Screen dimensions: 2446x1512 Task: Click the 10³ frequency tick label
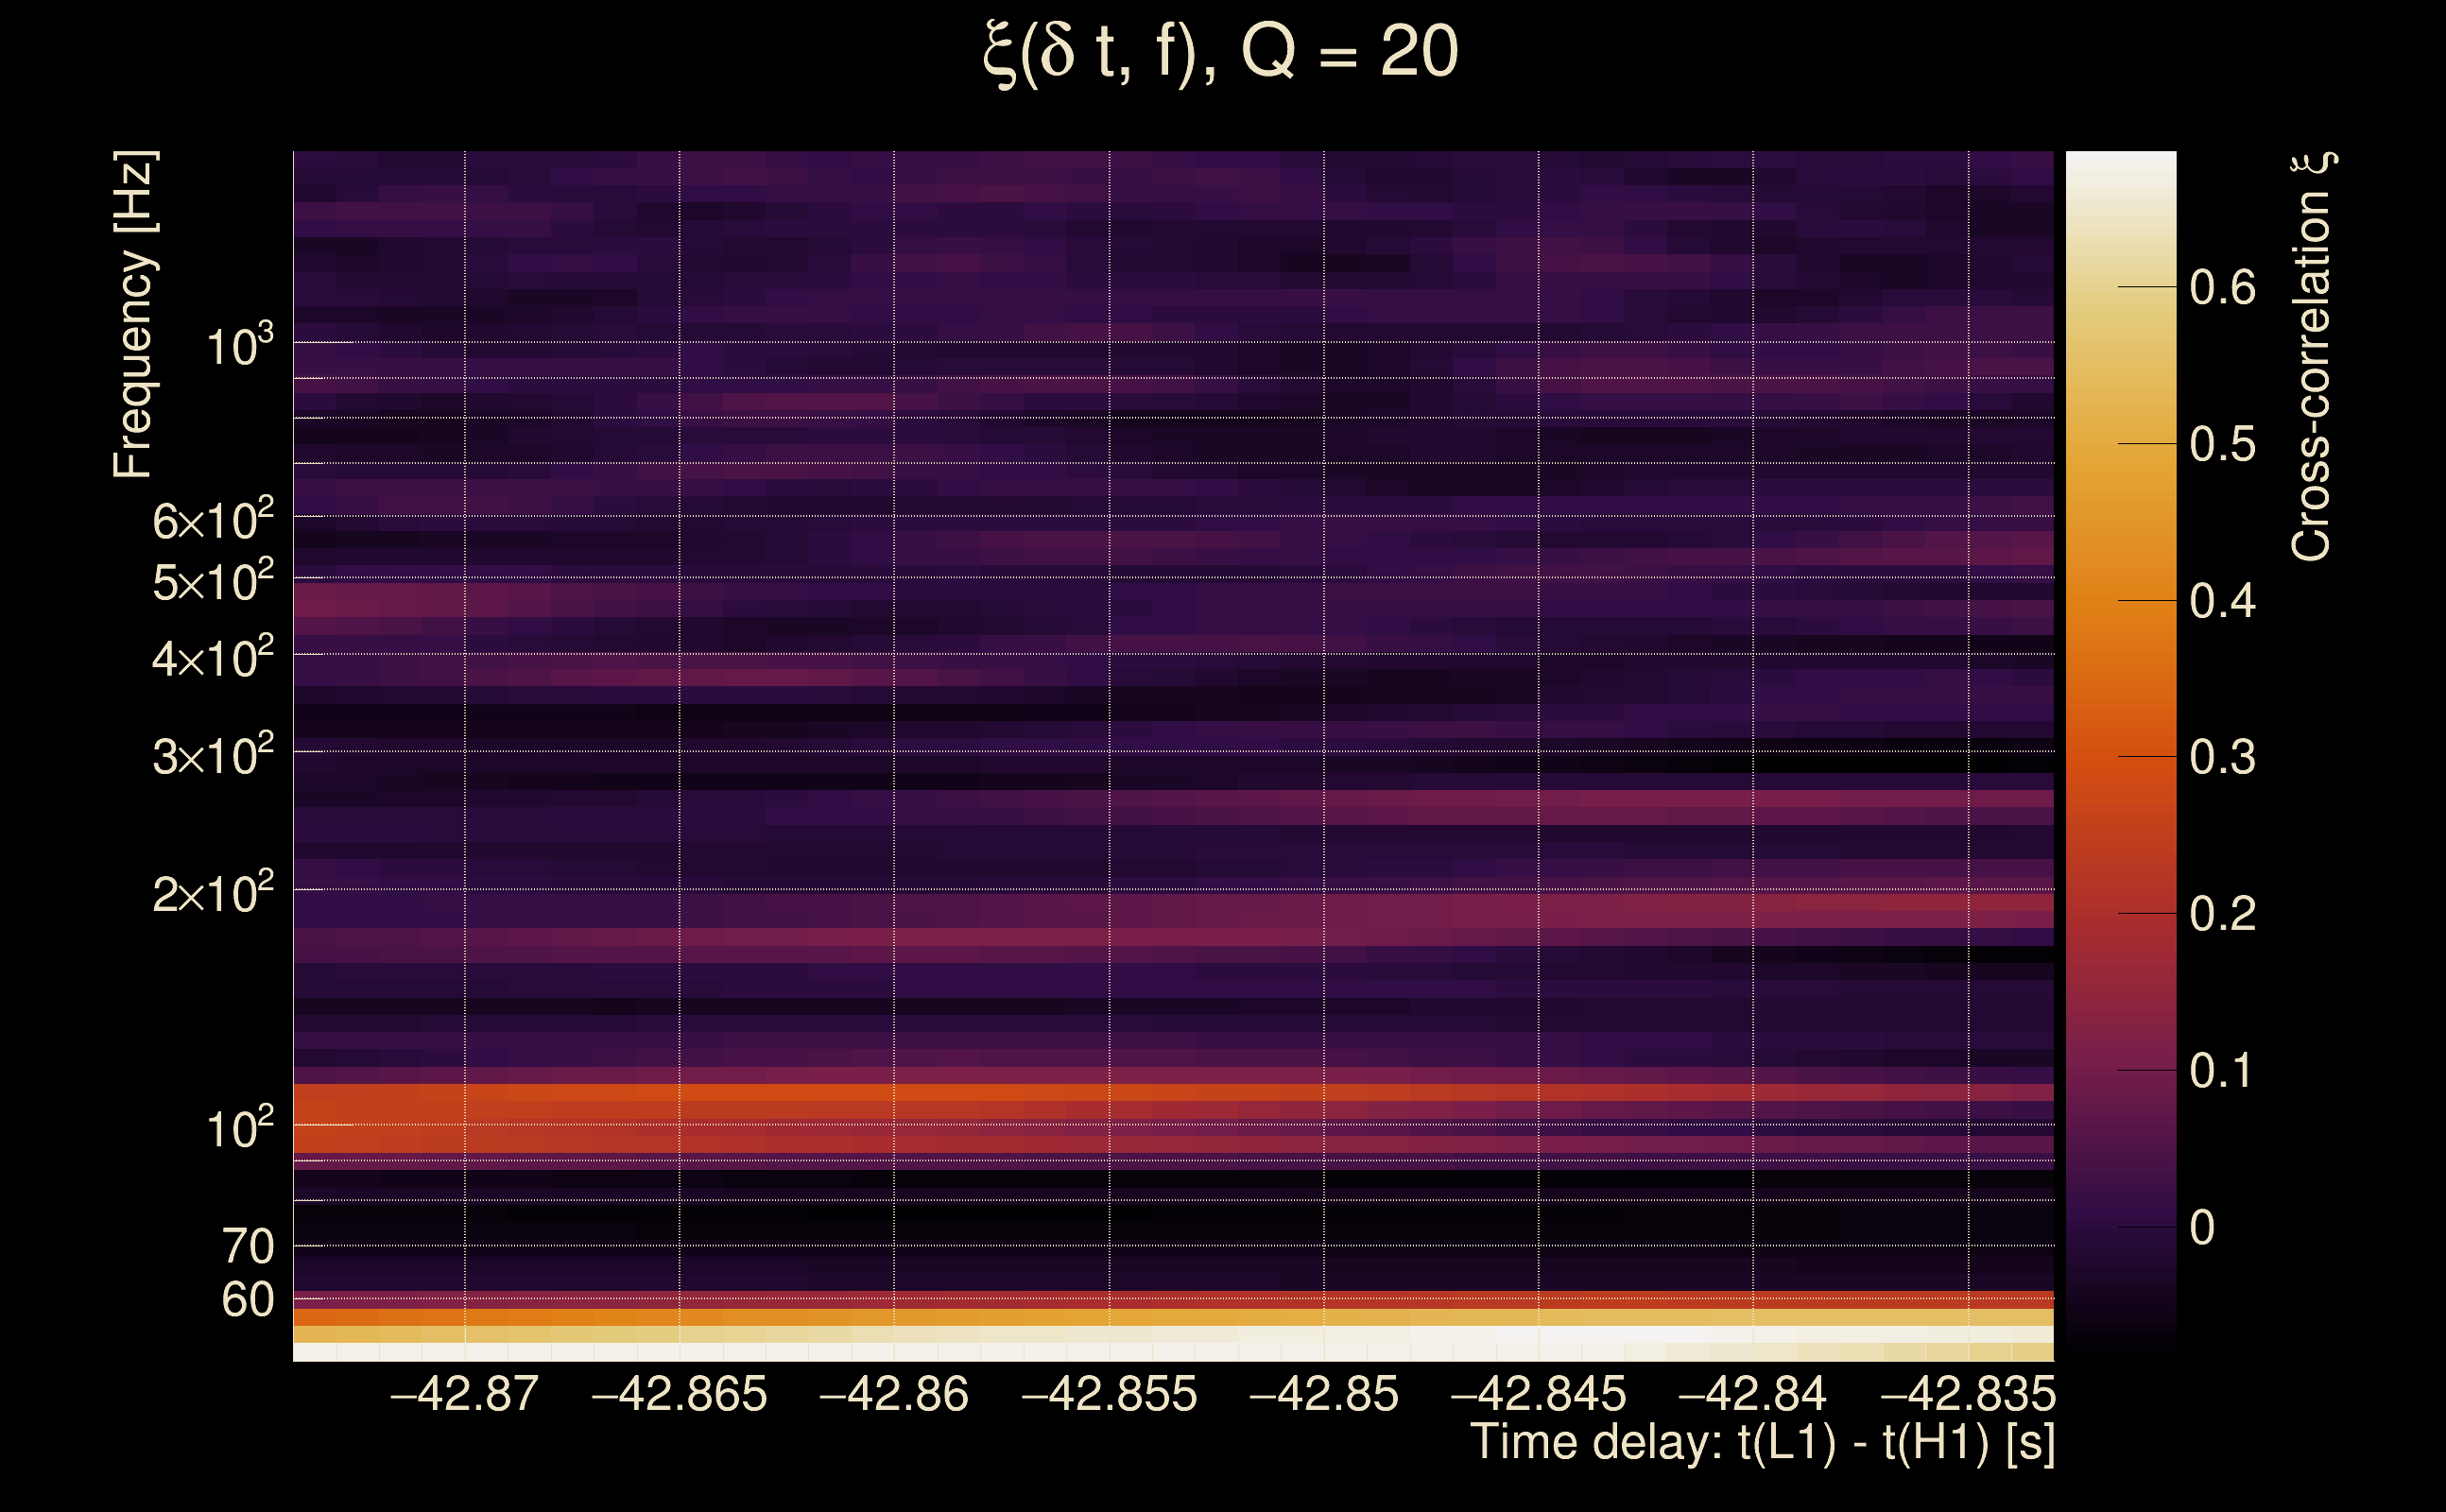tap(239, 347)
